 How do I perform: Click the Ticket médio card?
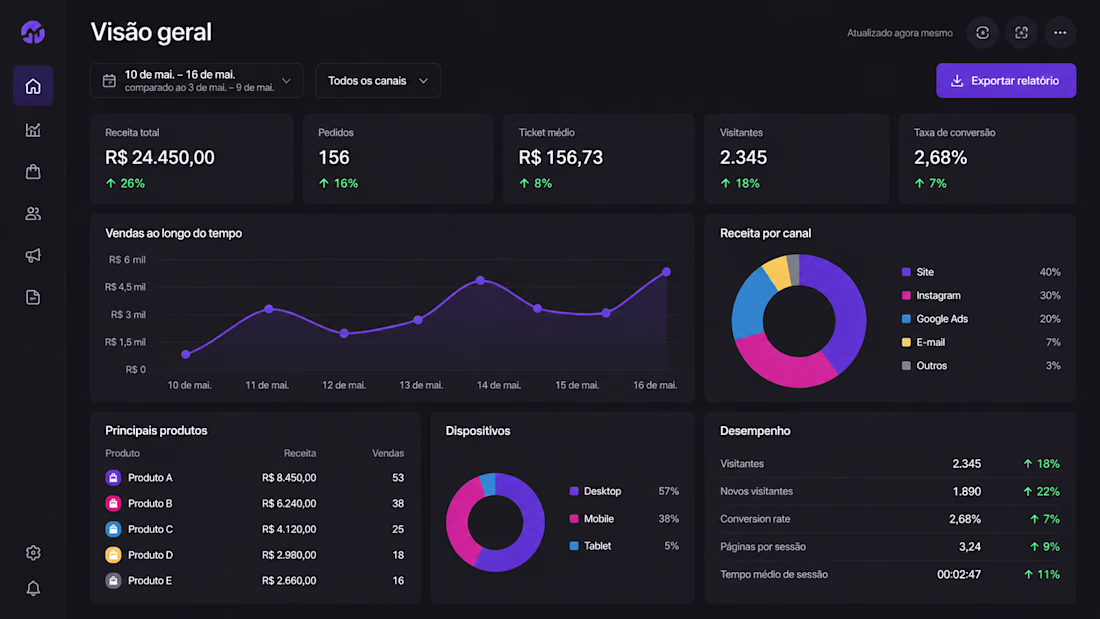(598, 159)
